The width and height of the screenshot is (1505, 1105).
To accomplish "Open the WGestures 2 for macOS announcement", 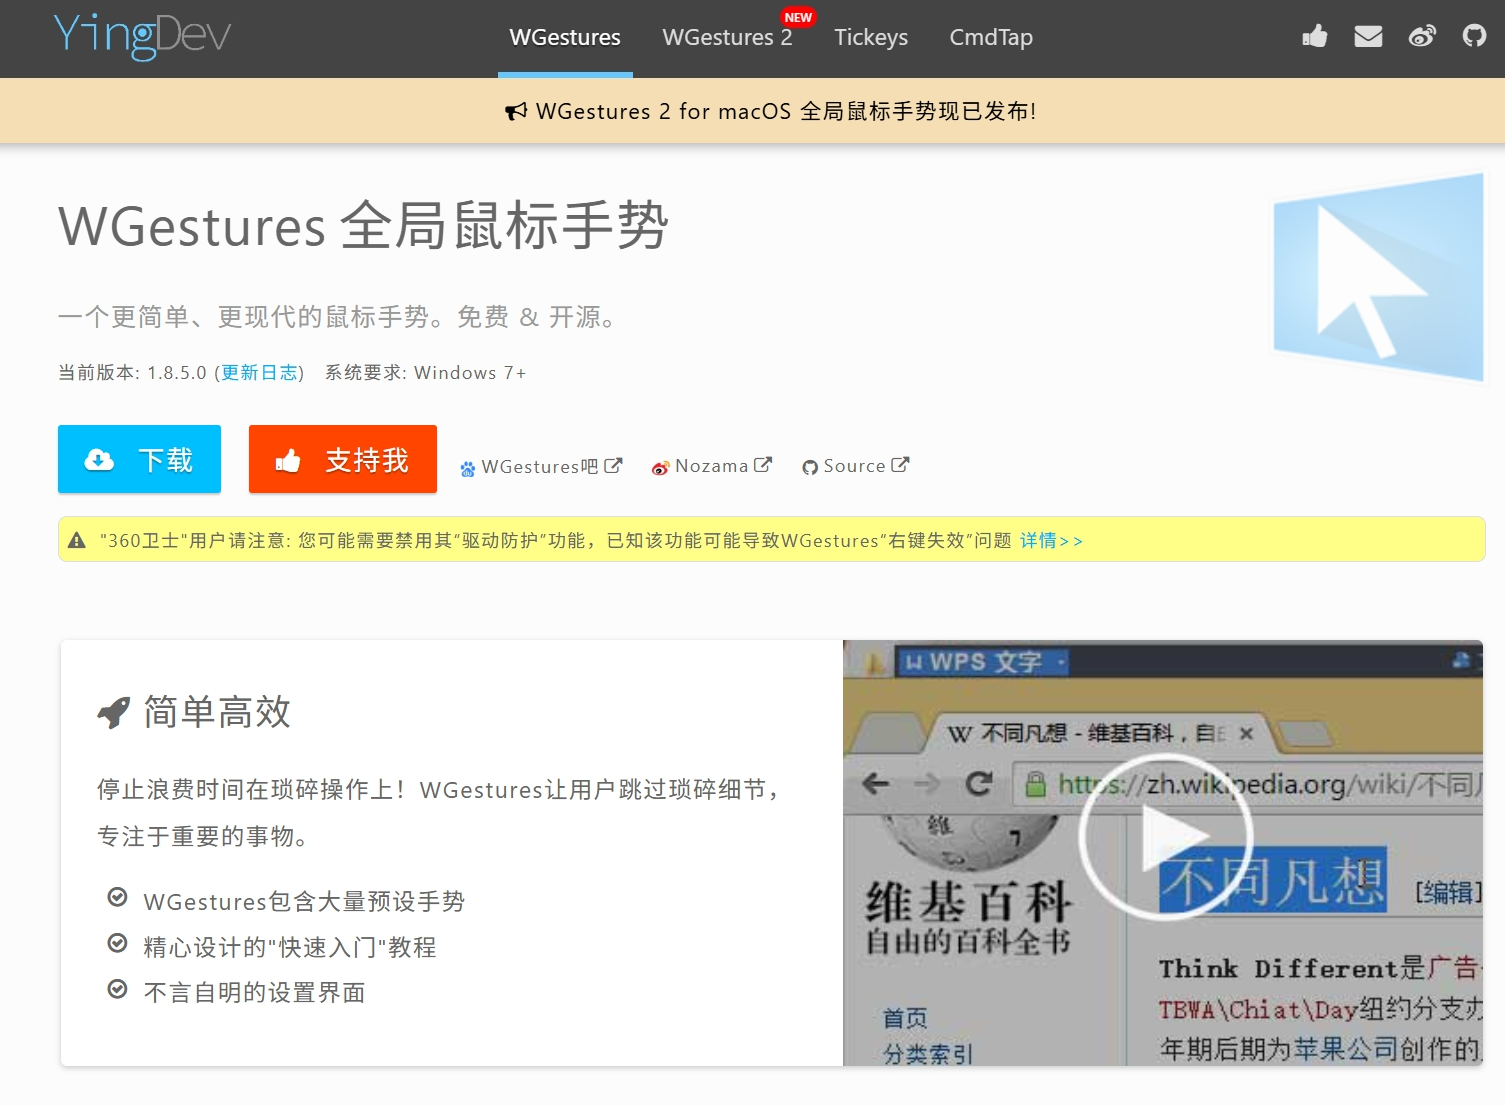I will tap(770, 111).
